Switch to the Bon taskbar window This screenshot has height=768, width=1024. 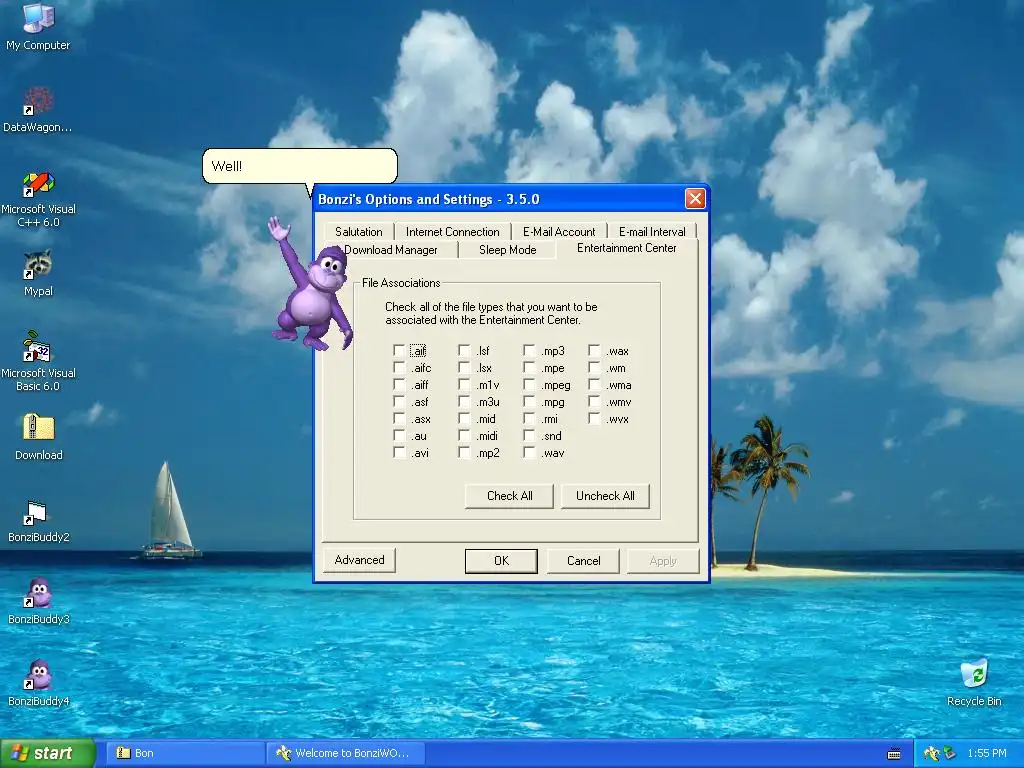tap(184, 753)
